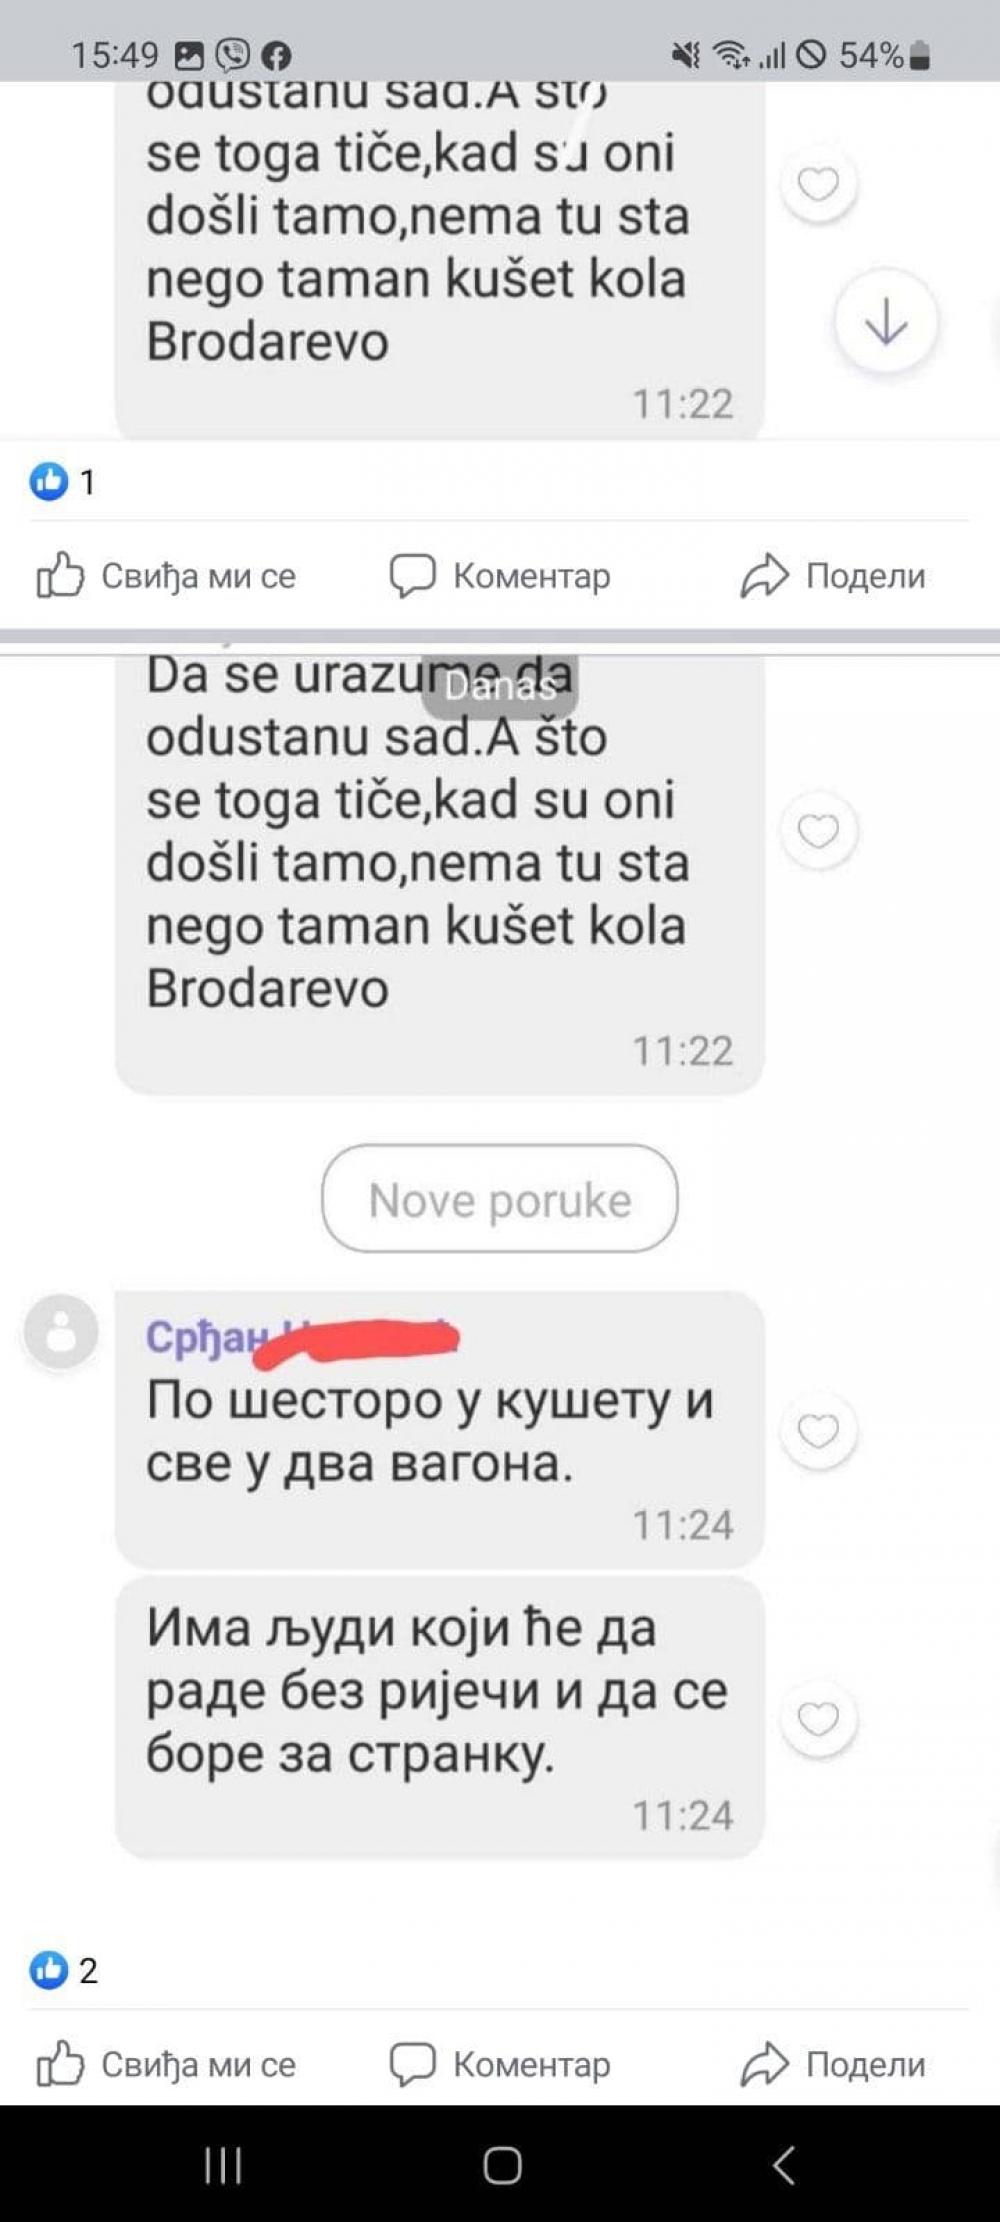The image size is (1000, 2222).
Task: Share second post via Подели
Action: [x=833, y=2064]
